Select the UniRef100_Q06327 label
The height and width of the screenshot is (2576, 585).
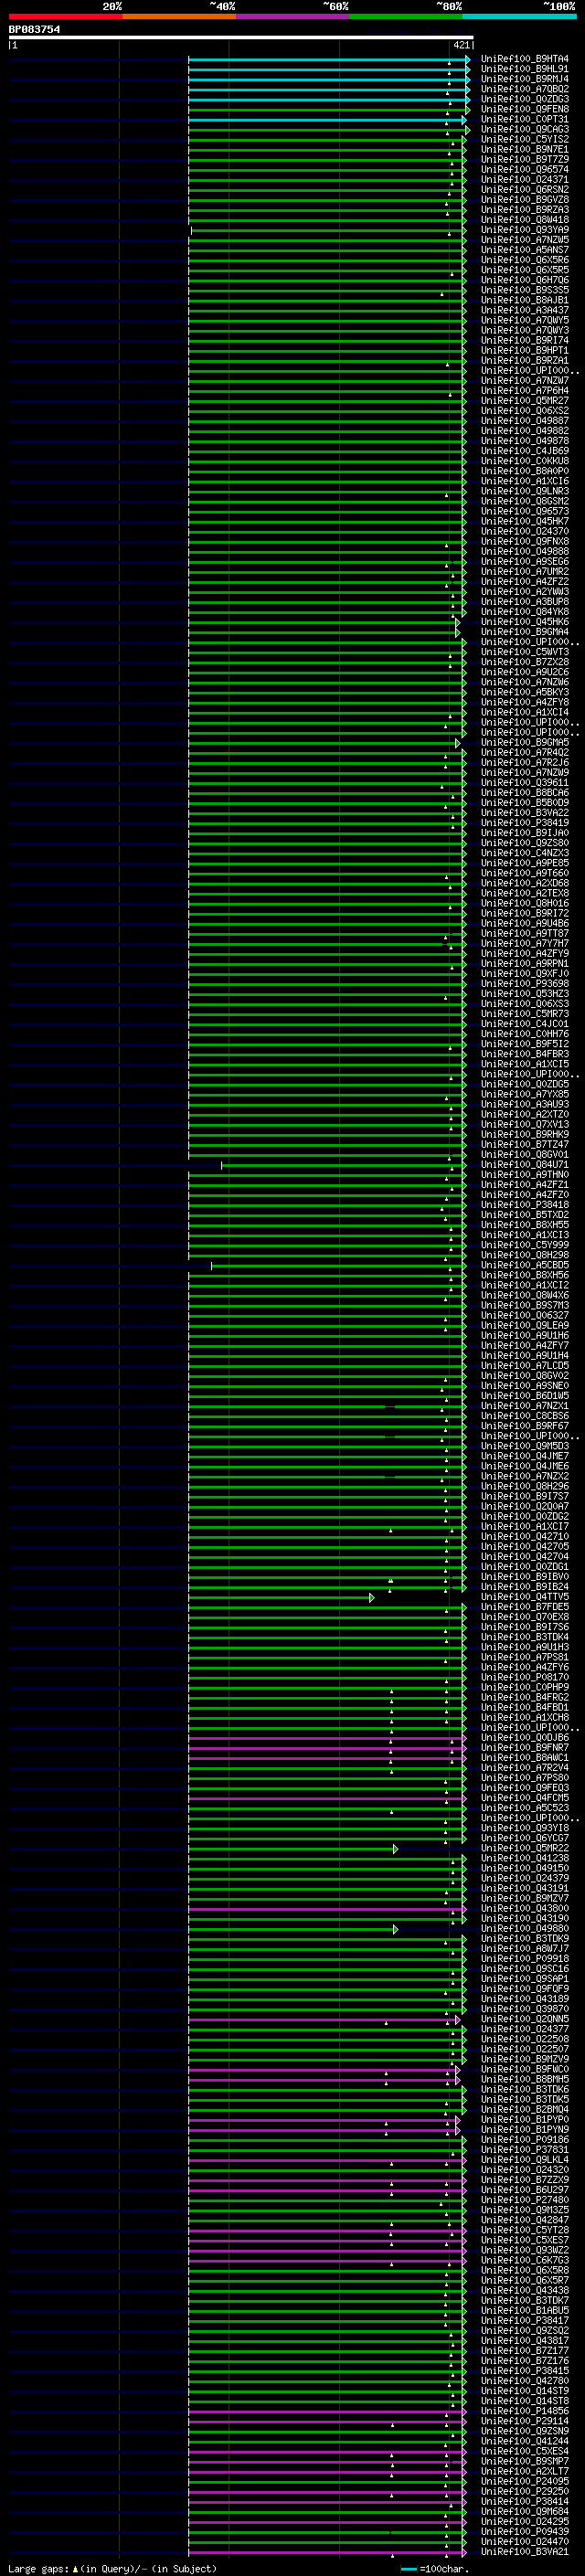525,1315
